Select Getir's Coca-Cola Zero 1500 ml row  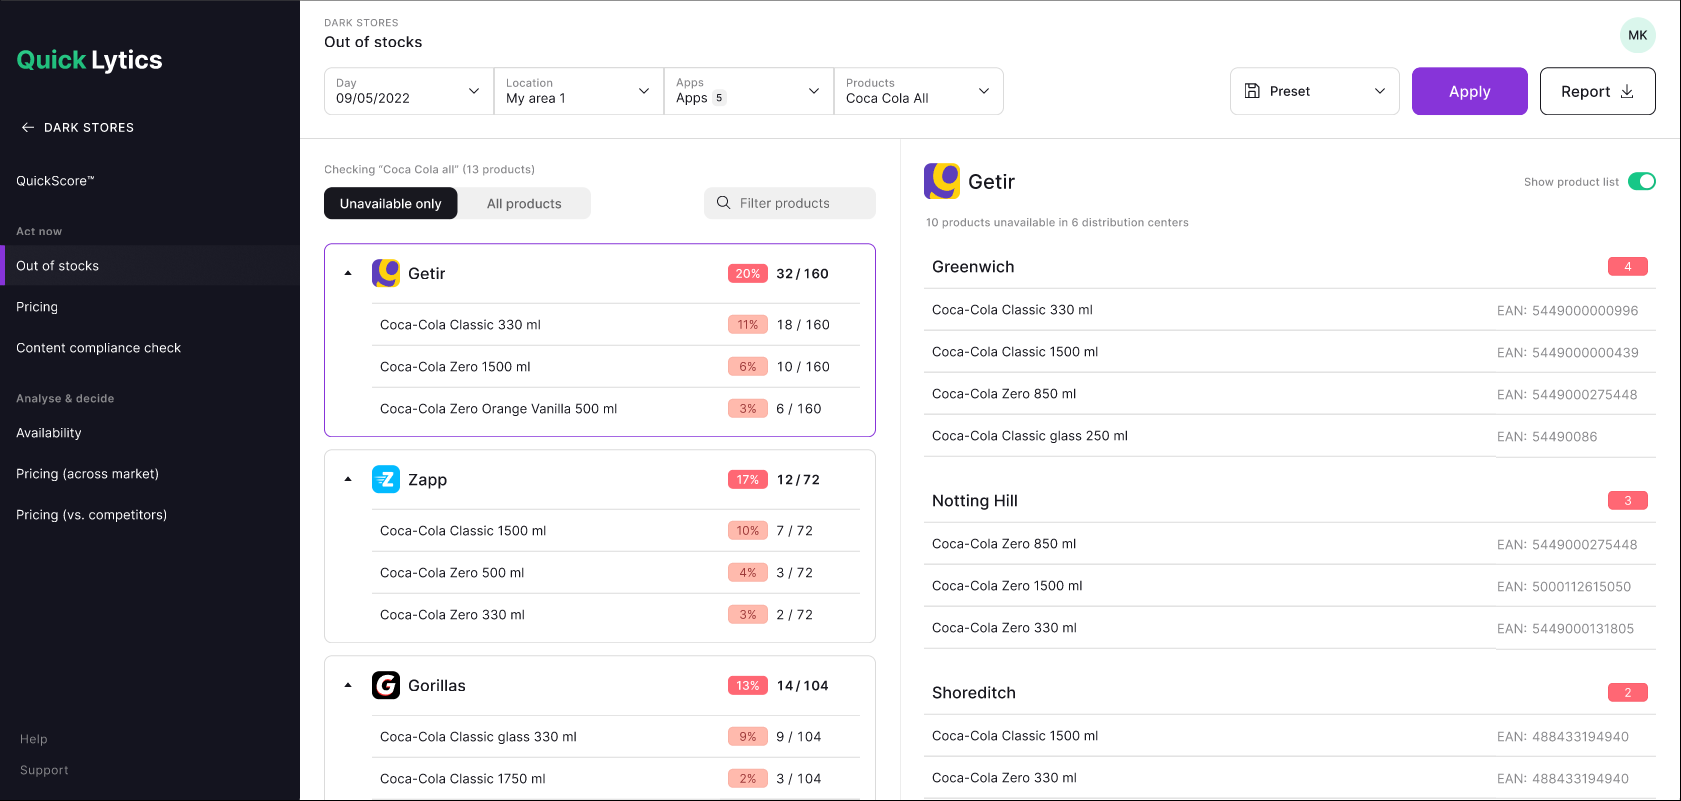616,367
